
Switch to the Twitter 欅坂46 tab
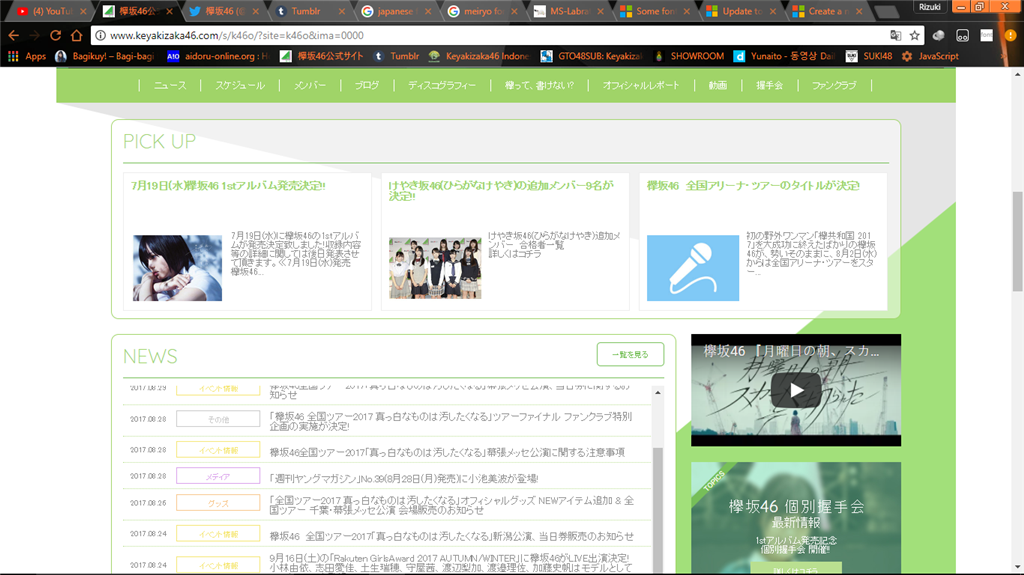[222, 11]
